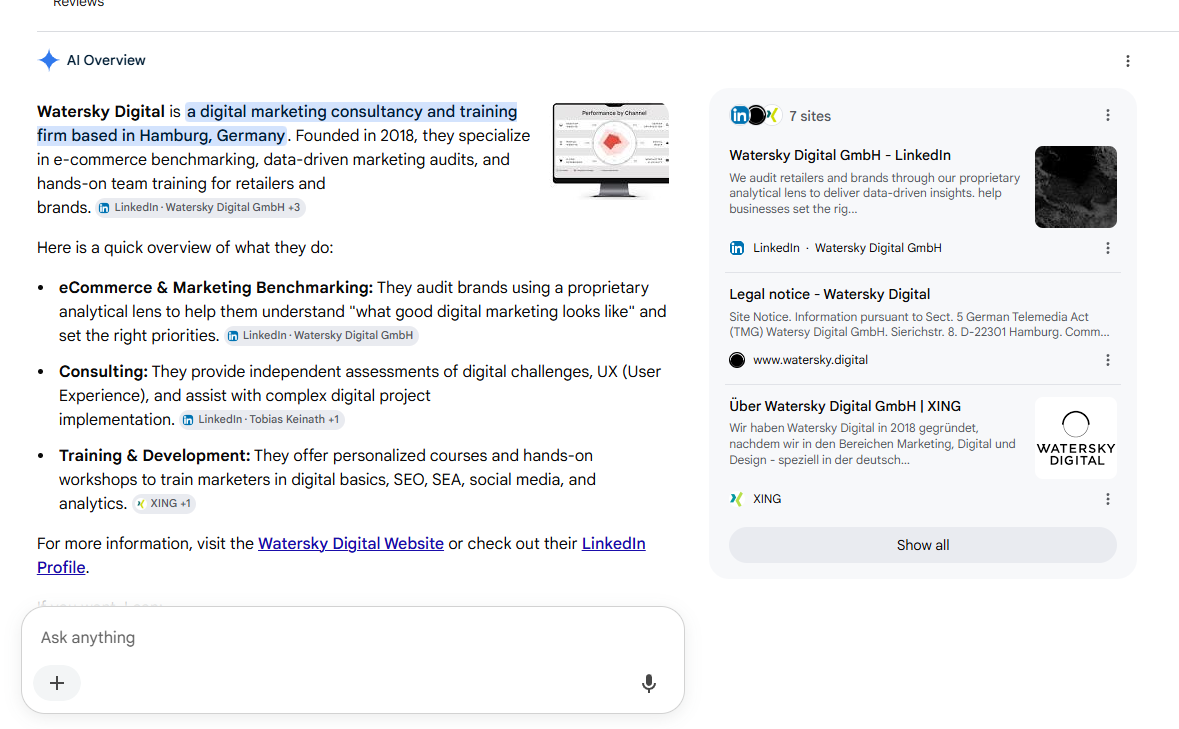Click the black circle favicon of www.watersky.digital

737,360
